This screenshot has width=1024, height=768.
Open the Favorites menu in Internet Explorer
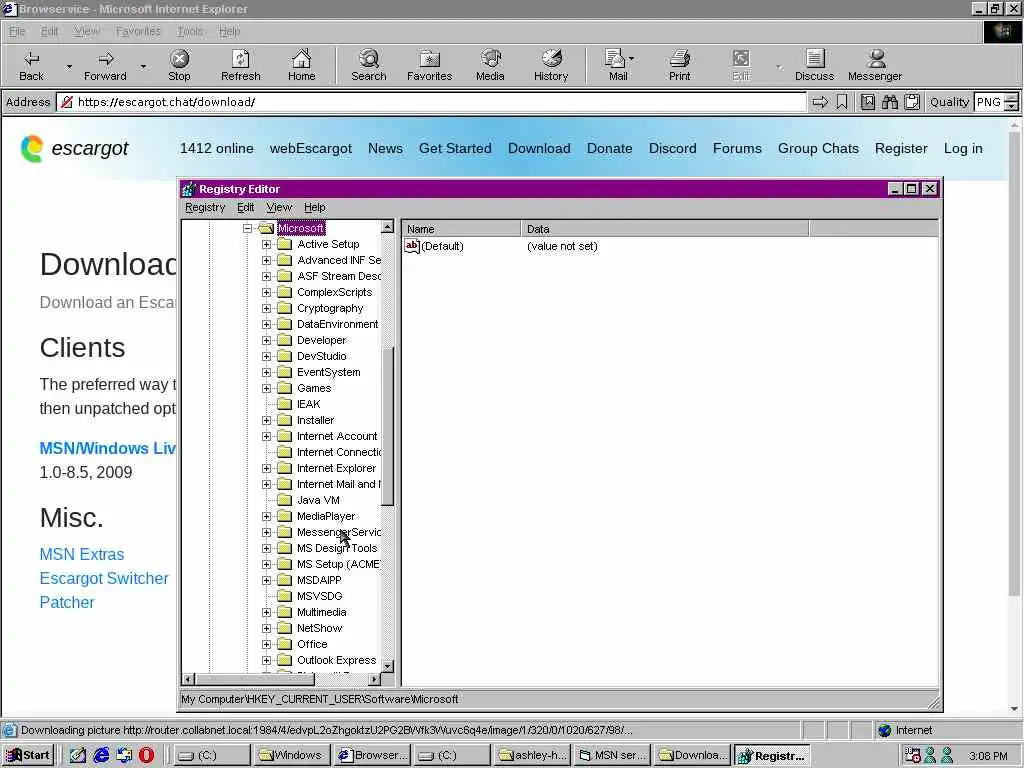point(138,31)
